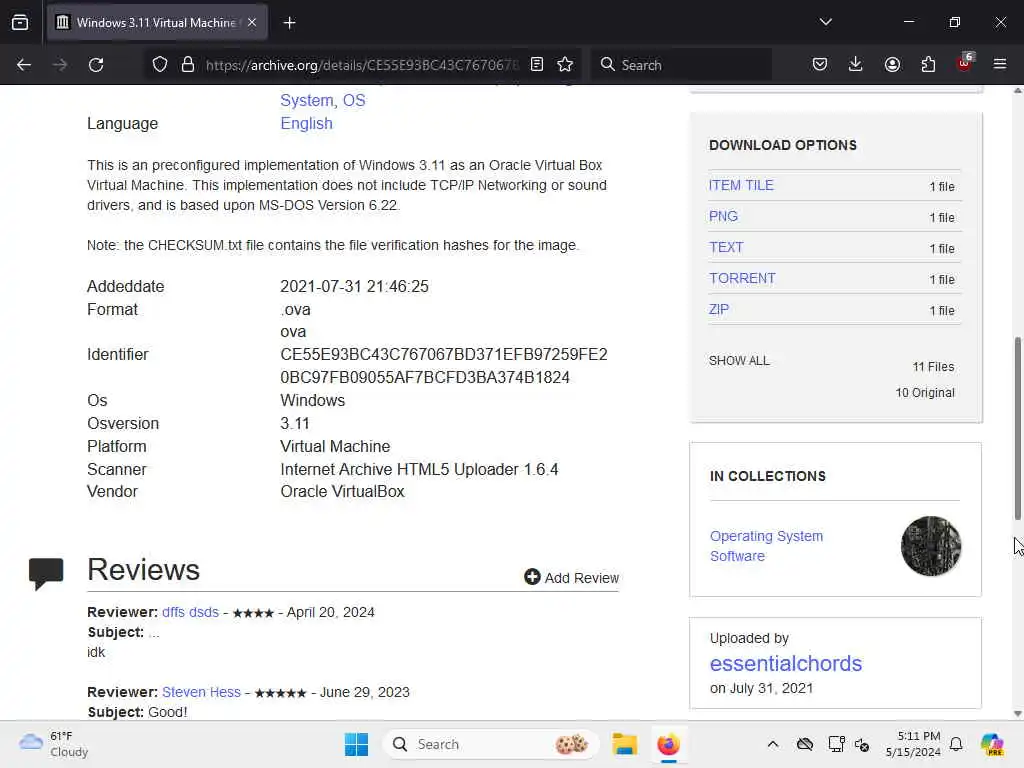Open the Firefox account icon
This screenshot has width=1024, height=768.
(892, 64)
